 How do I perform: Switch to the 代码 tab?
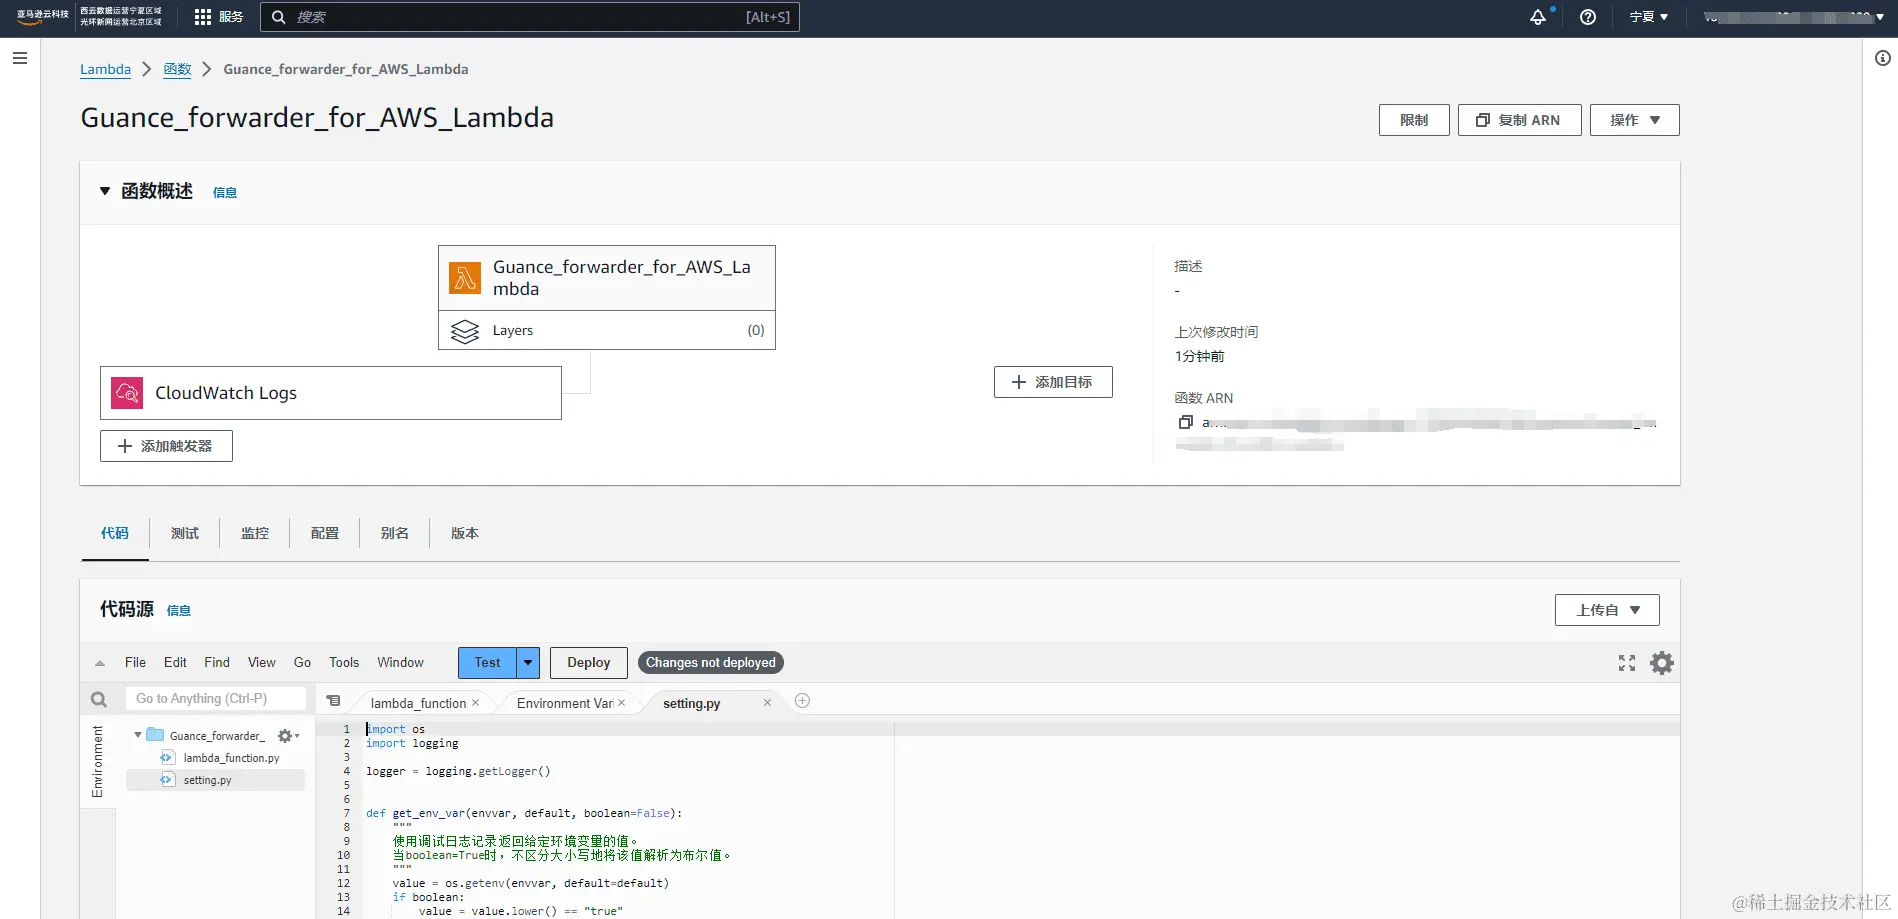[x=115, y=533]
